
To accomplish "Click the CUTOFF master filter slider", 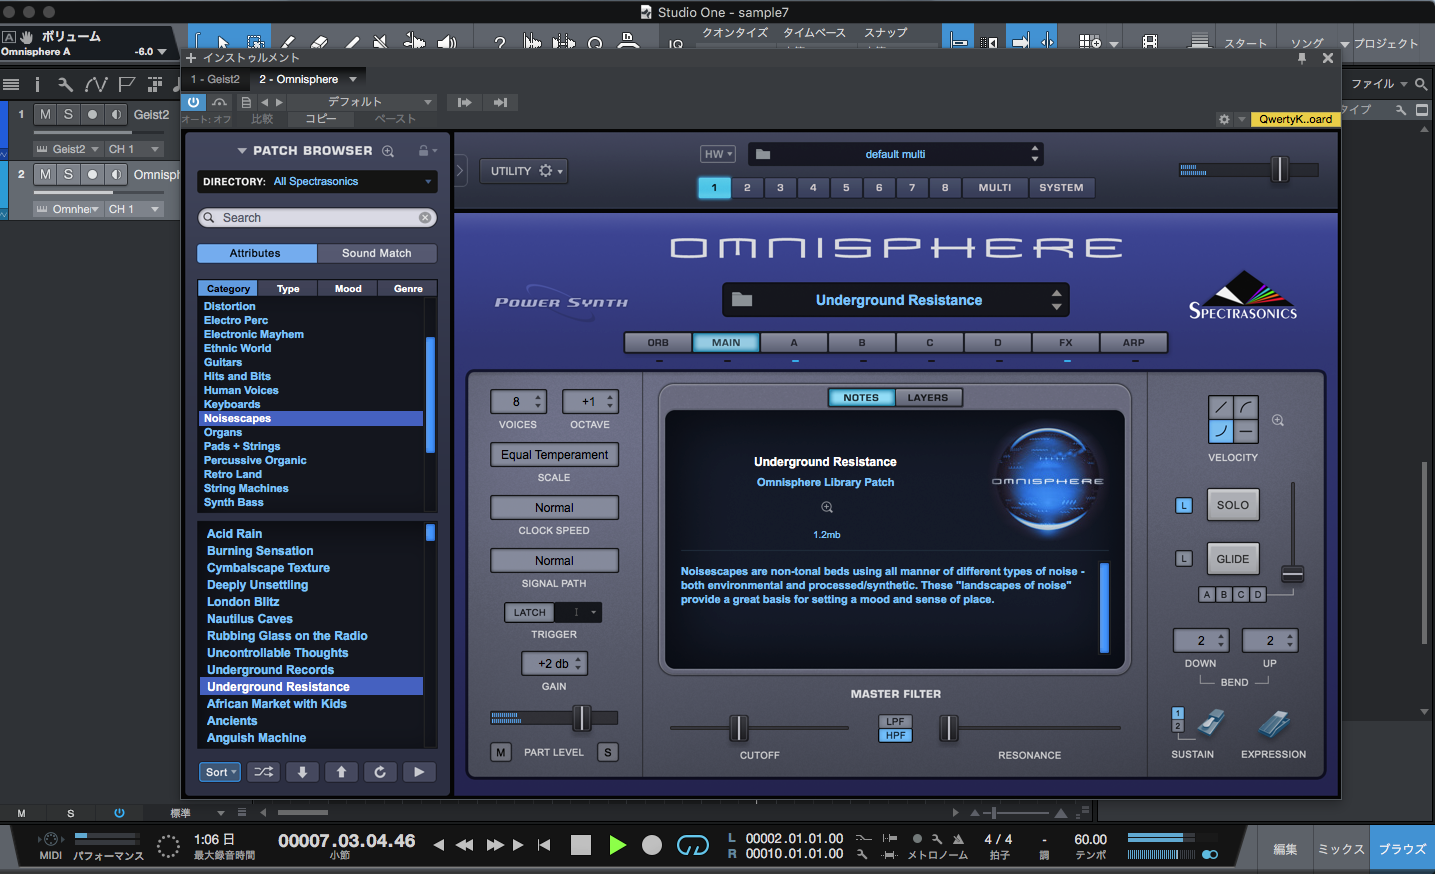I will point(759,728).
